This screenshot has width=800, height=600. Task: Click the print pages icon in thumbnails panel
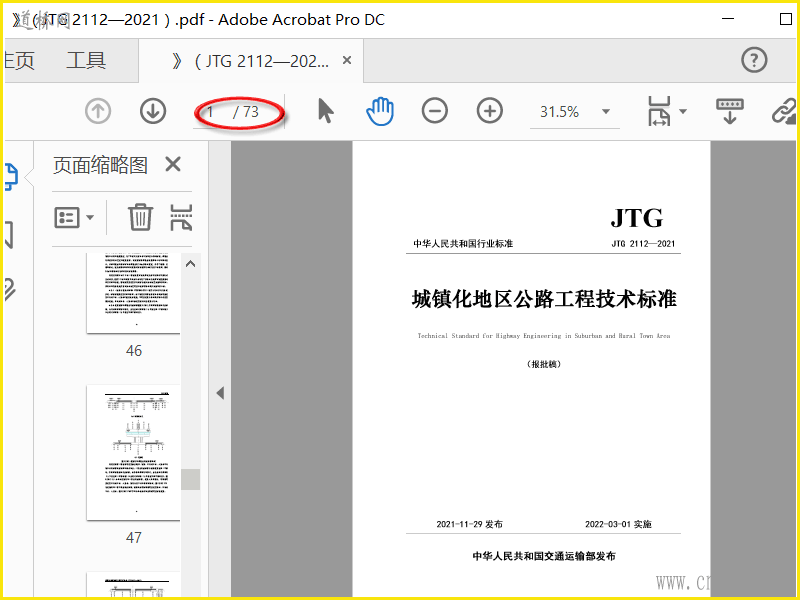tap(181, 217)
